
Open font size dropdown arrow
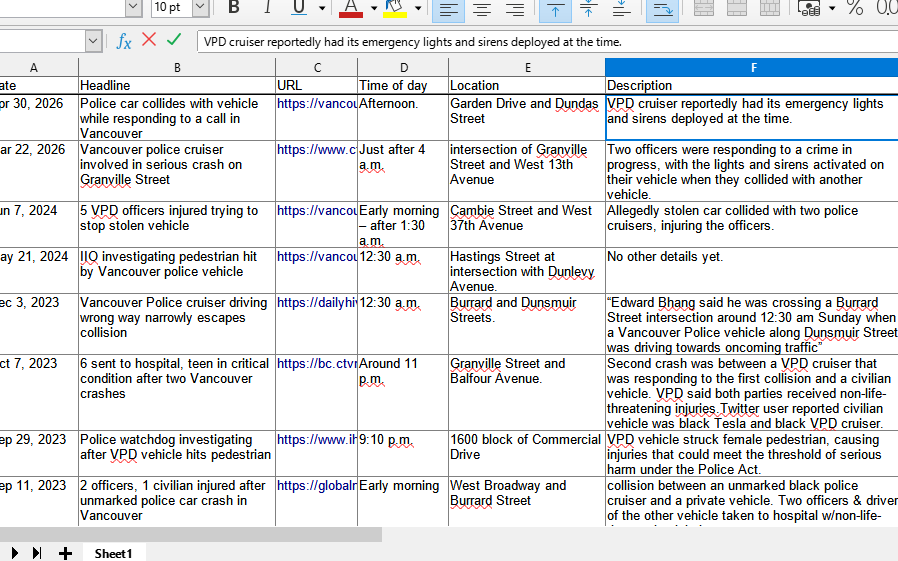pos(200,7)
